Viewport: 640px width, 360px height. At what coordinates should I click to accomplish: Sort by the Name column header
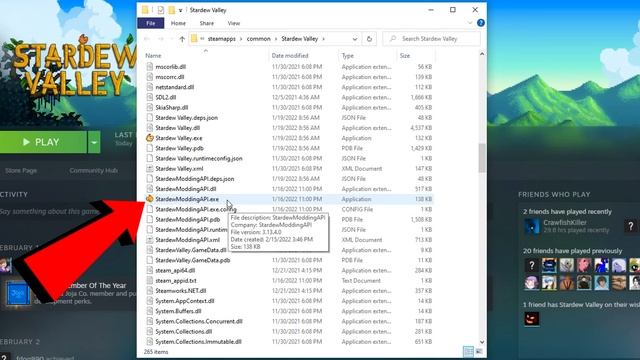pos(153,56)
